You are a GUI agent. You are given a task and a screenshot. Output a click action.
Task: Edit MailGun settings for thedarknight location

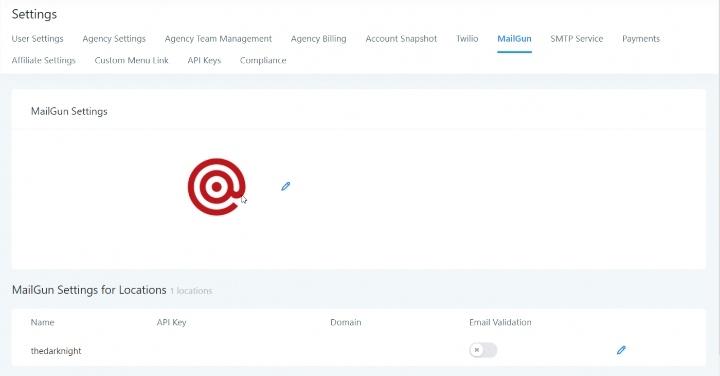click(x=621, y=350)
